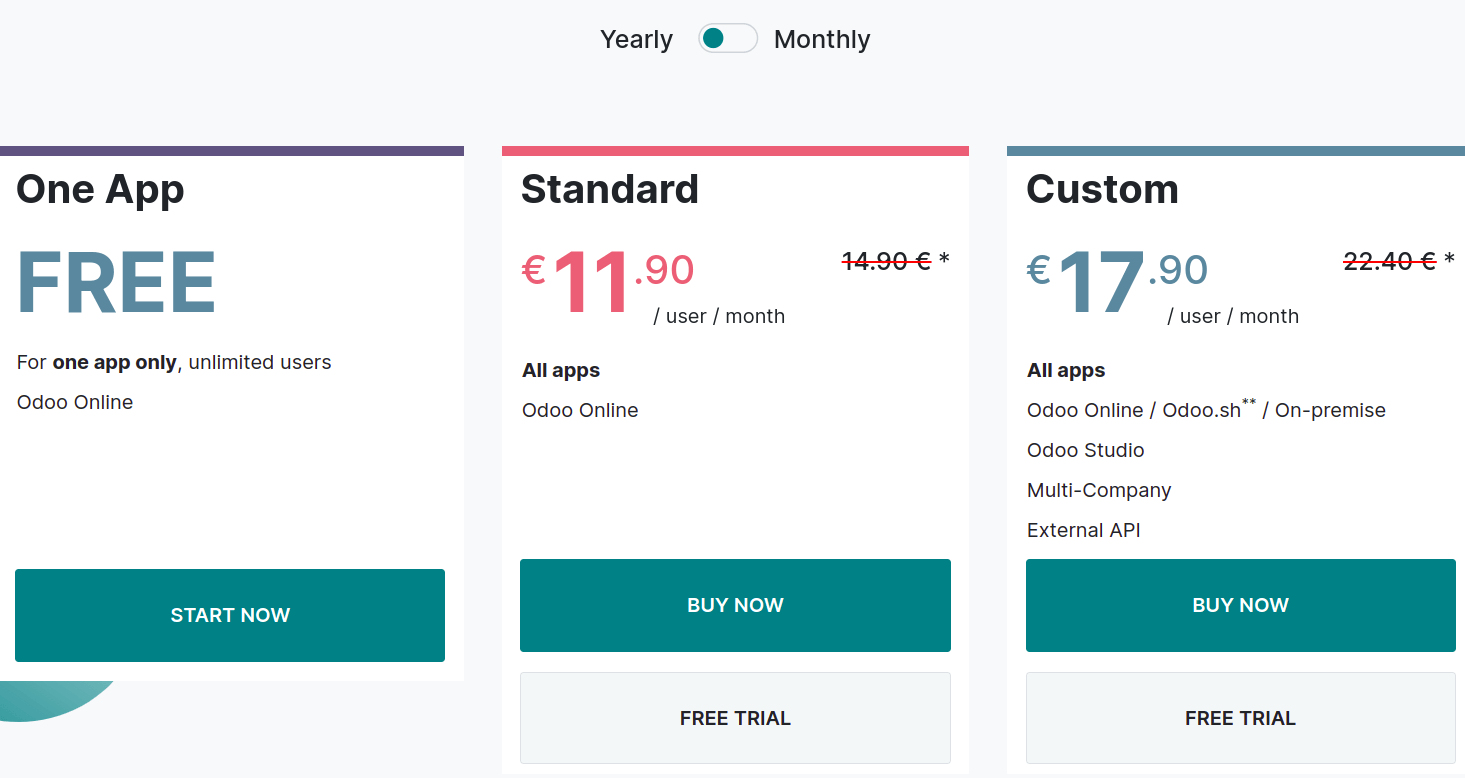Click the FREE price text
Screen dimensions: 1465x778
pos(116,283)
